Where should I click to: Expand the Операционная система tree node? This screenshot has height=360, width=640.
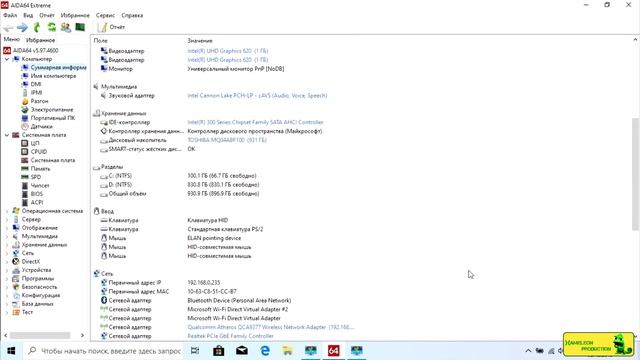(7, 211)
